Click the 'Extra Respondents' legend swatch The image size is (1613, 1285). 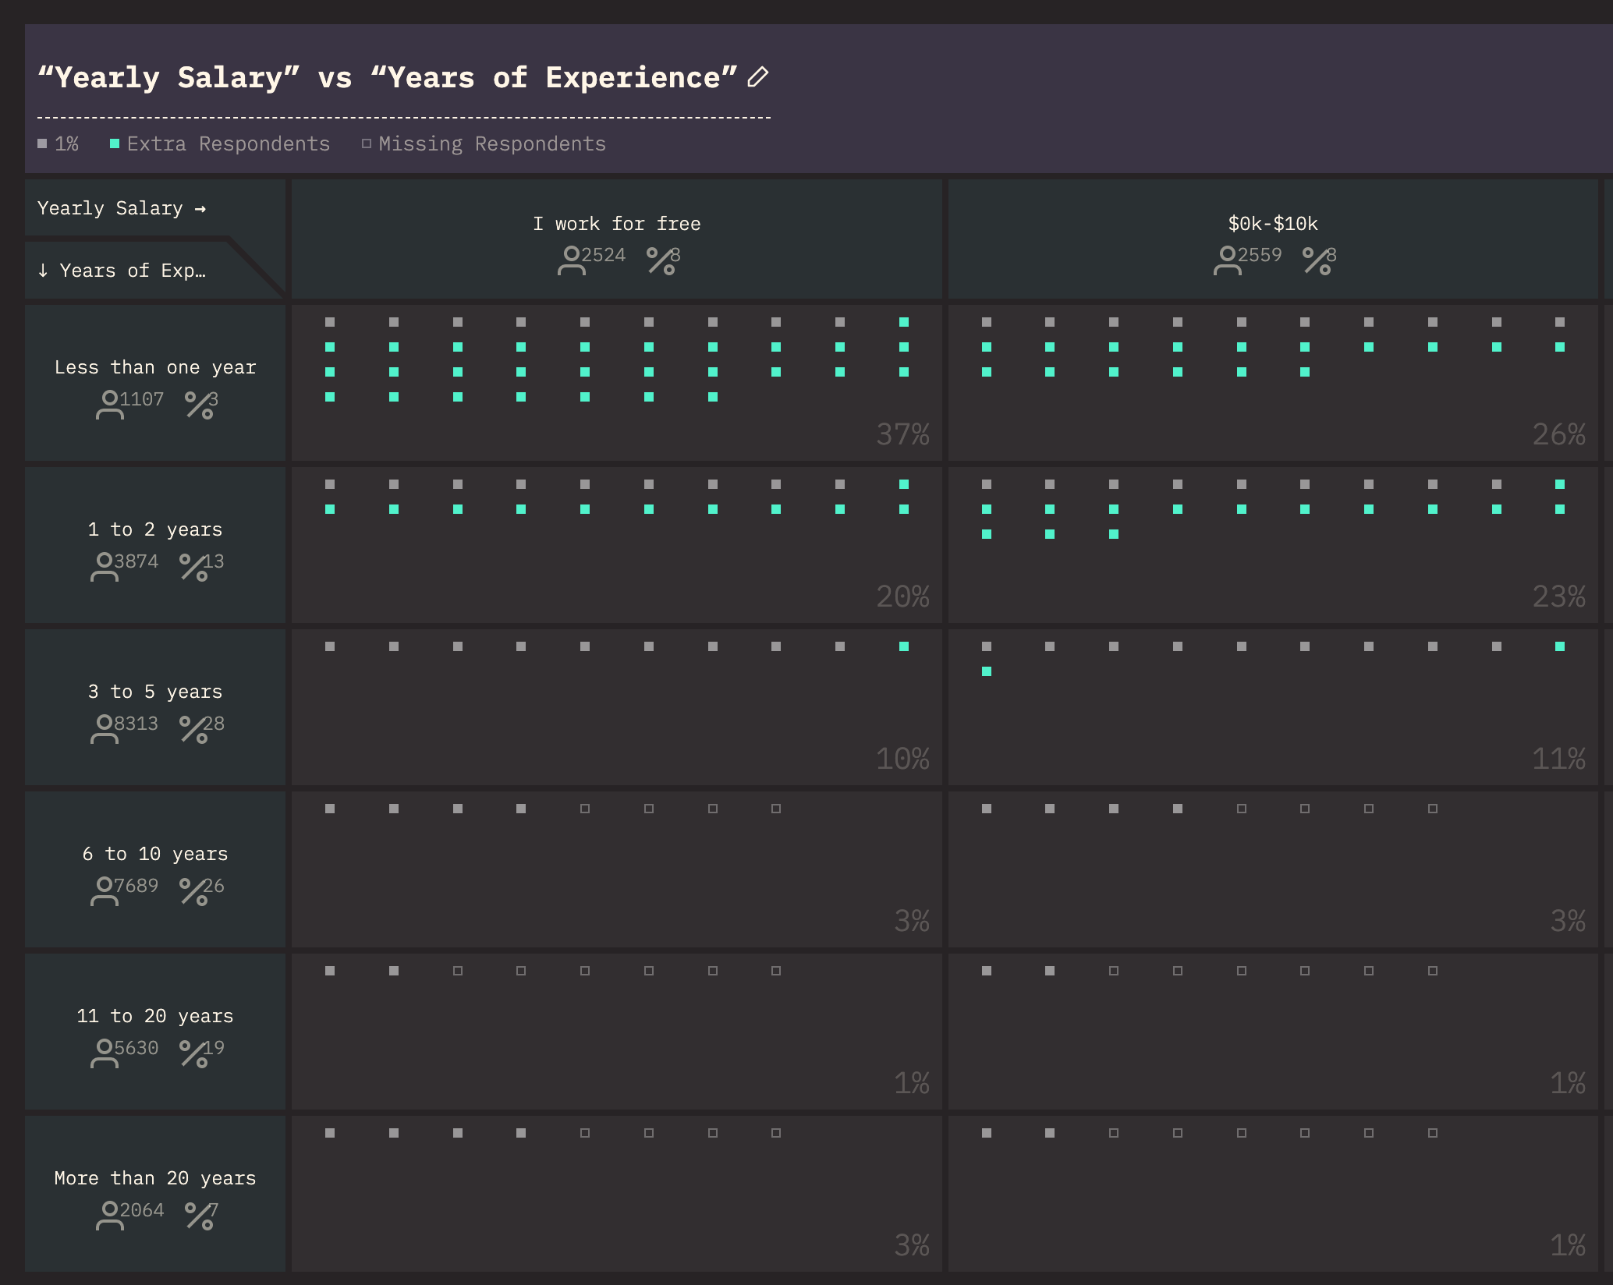[x=115, y=144]
